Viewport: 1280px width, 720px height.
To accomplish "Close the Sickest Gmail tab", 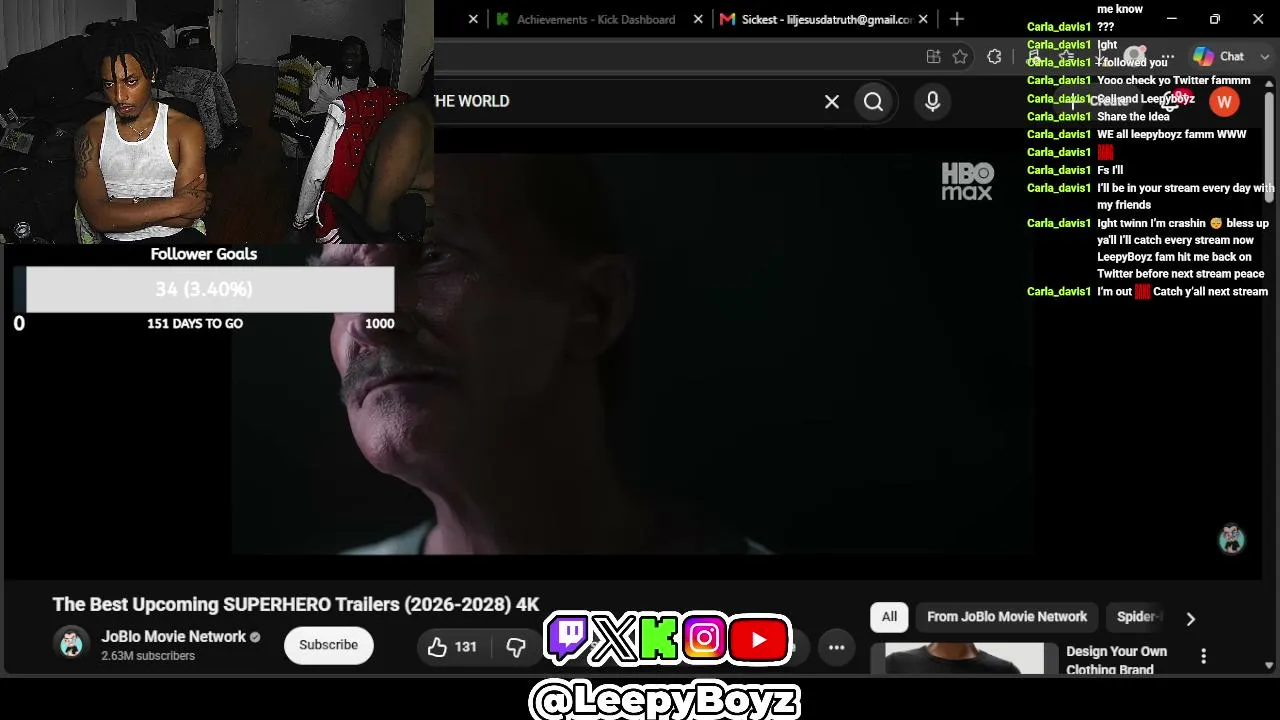I will (923, 19).
